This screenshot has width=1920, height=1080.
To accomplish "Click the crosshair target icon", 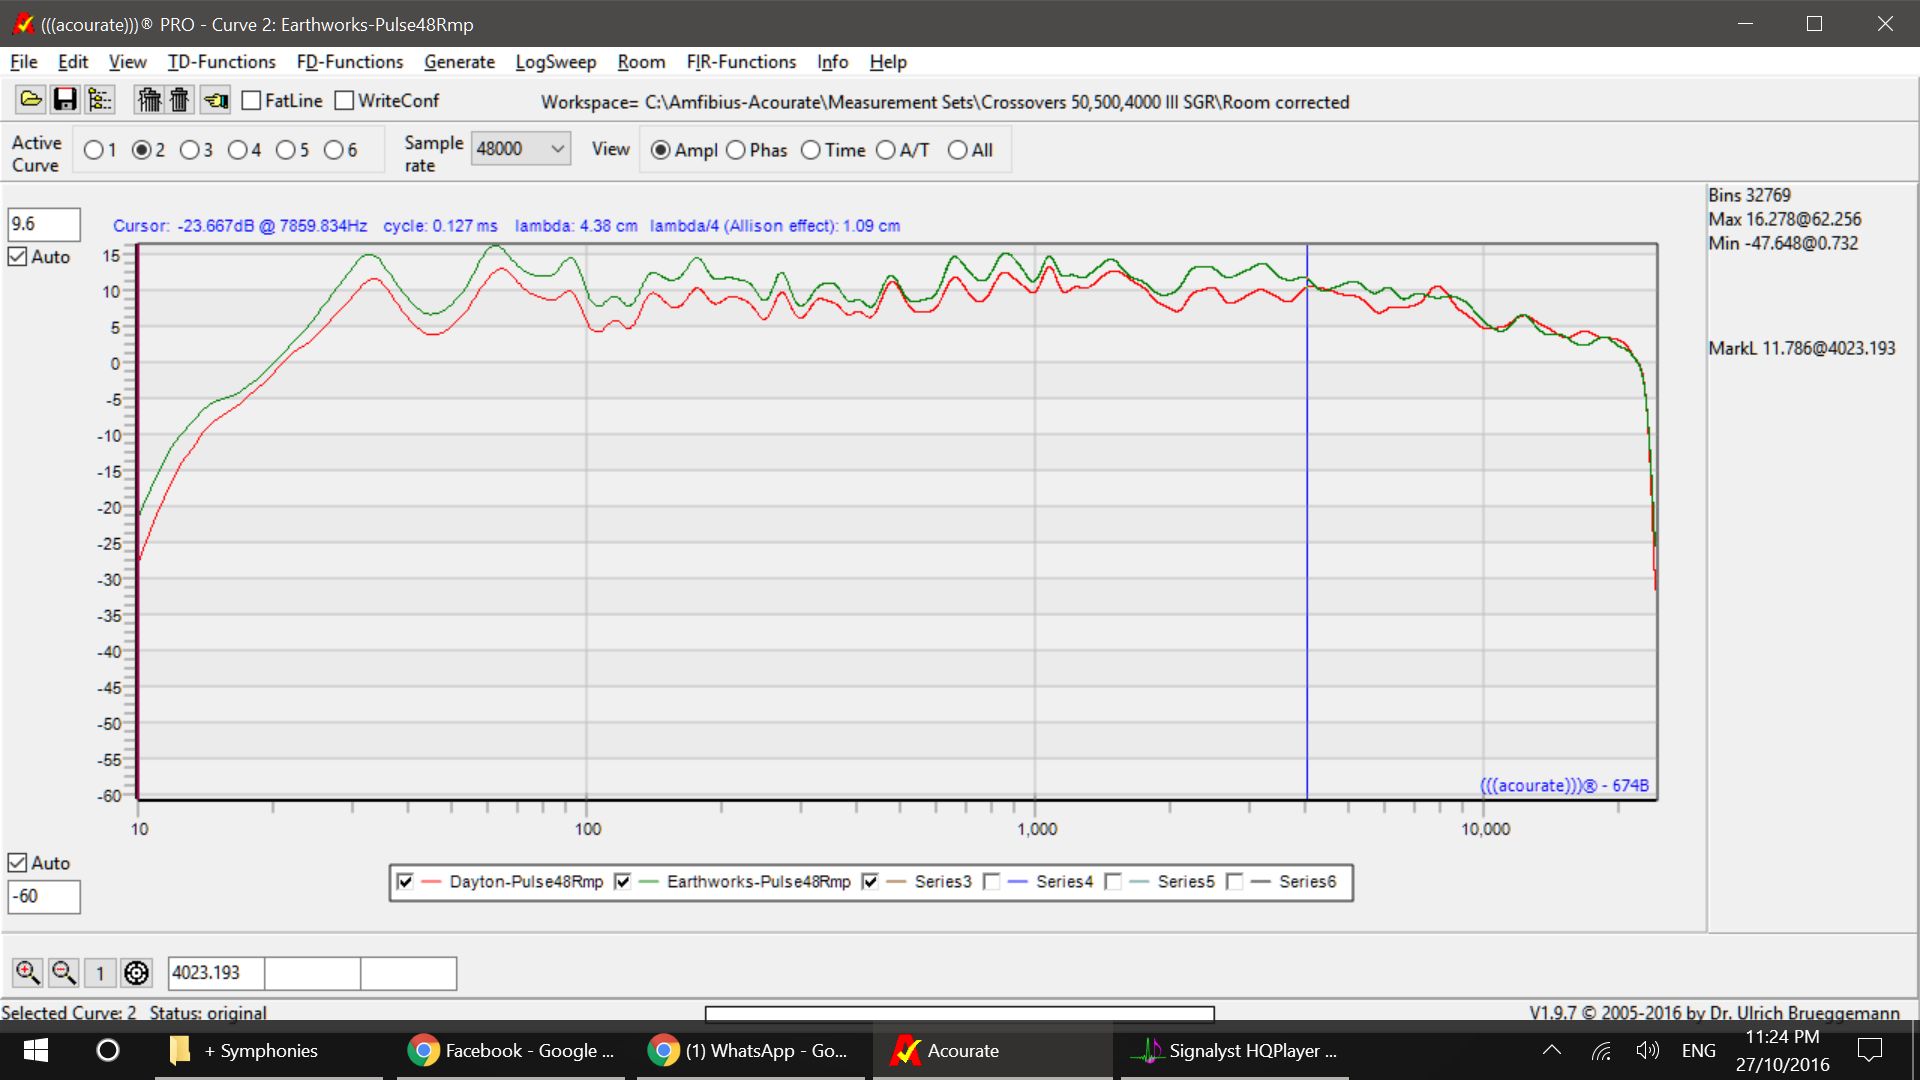I will click(x=136, y=972).
